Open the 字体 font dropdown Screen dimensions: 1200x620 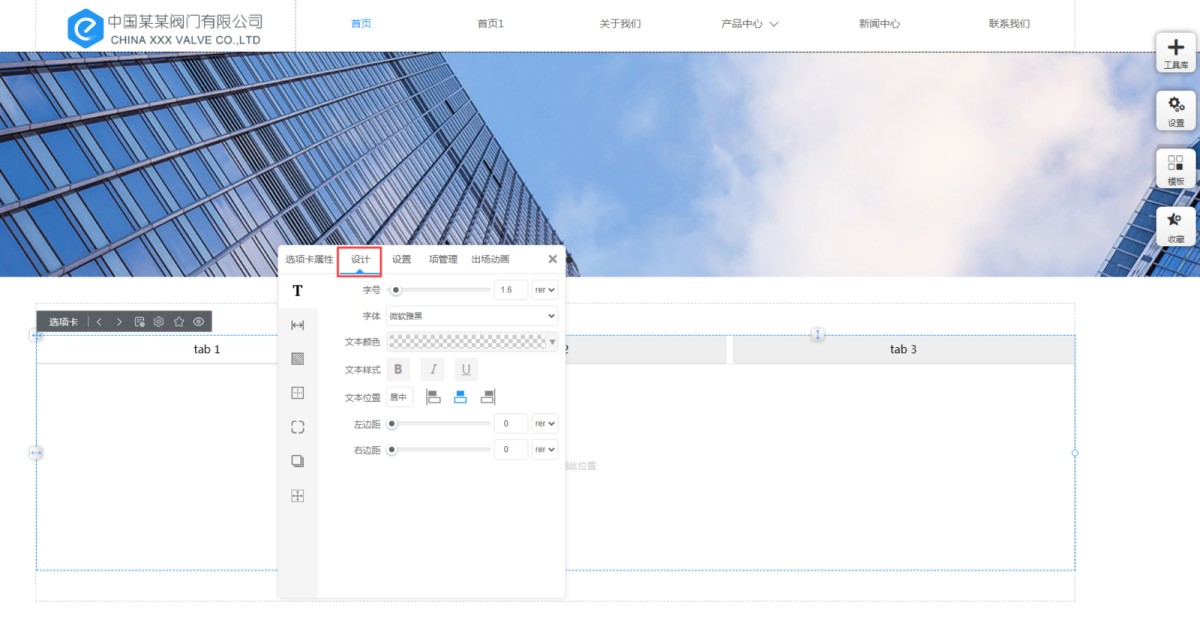(472, 316)
